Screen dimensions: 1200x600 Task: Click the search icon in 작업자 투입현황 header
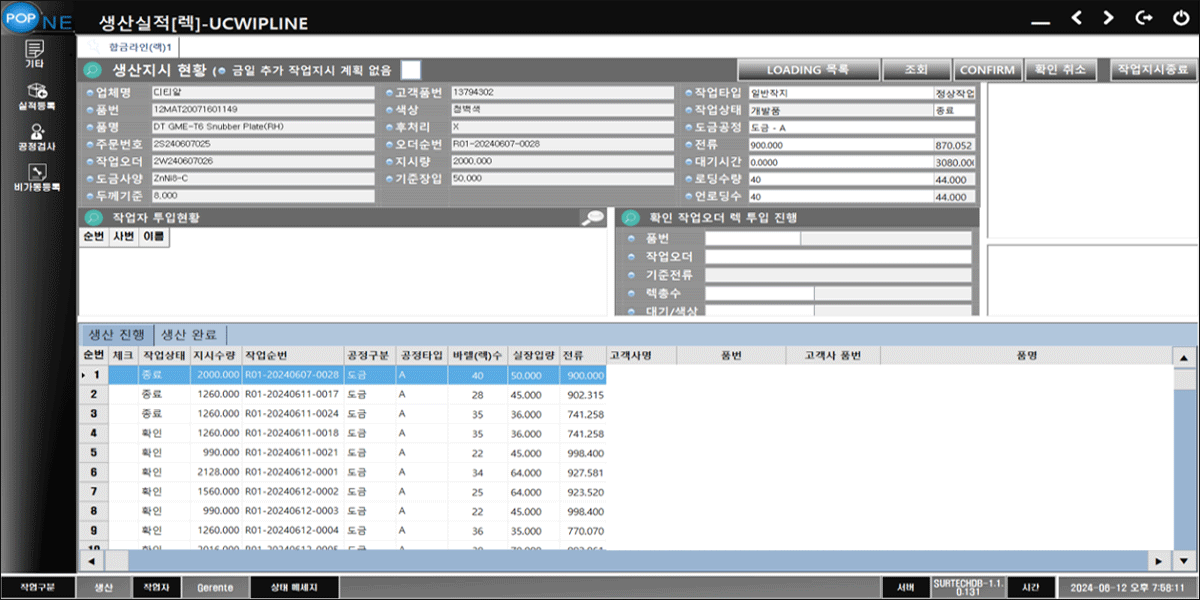[x=592, y=217]
